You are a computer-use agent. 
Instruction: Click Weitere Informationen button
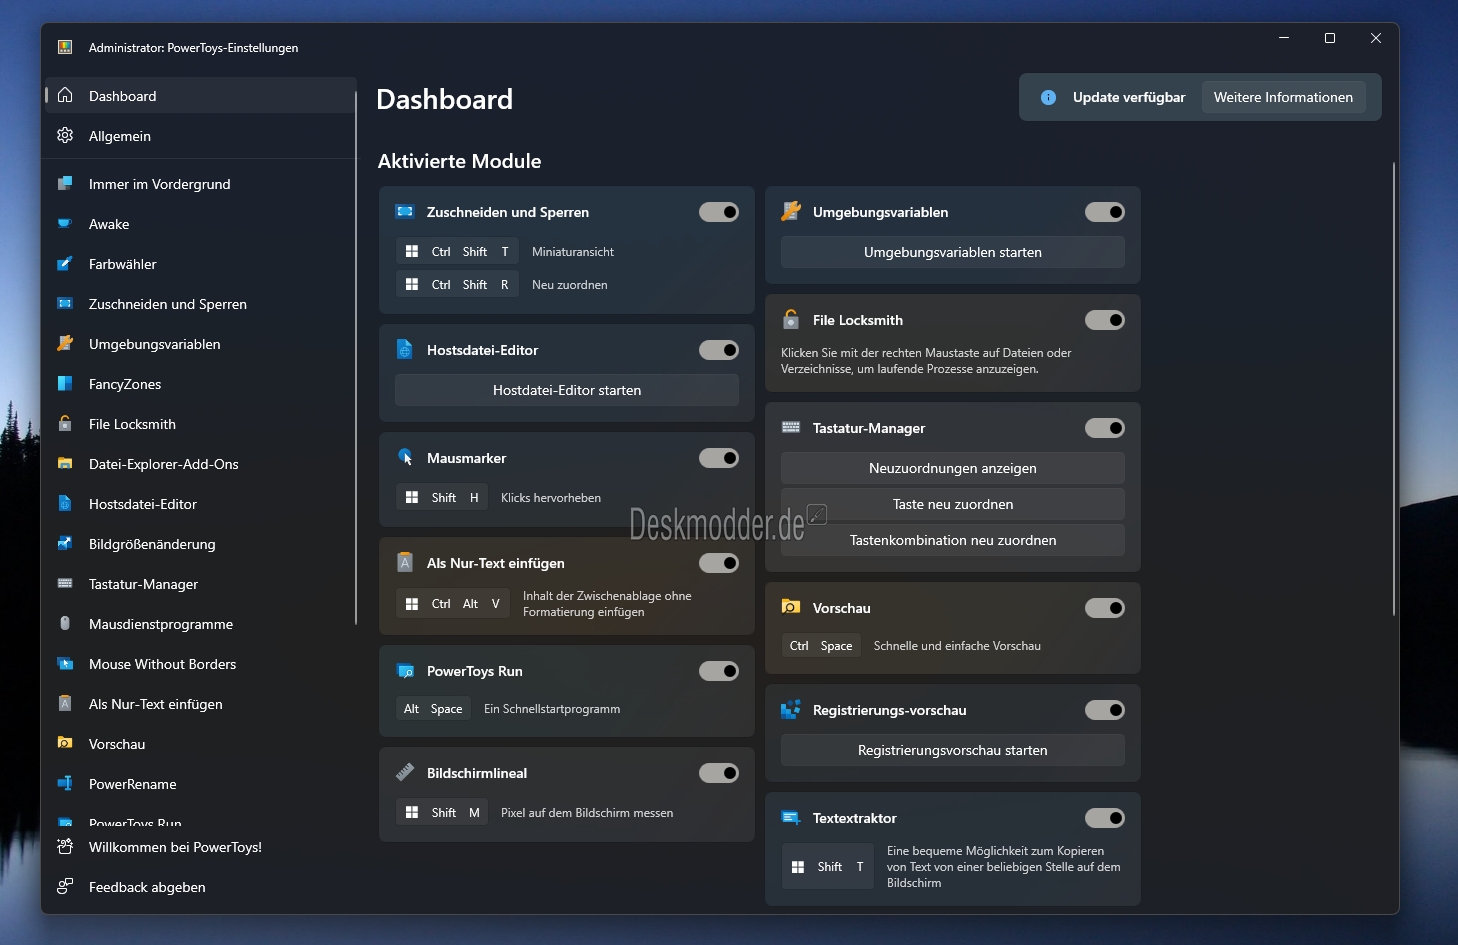1283,97
